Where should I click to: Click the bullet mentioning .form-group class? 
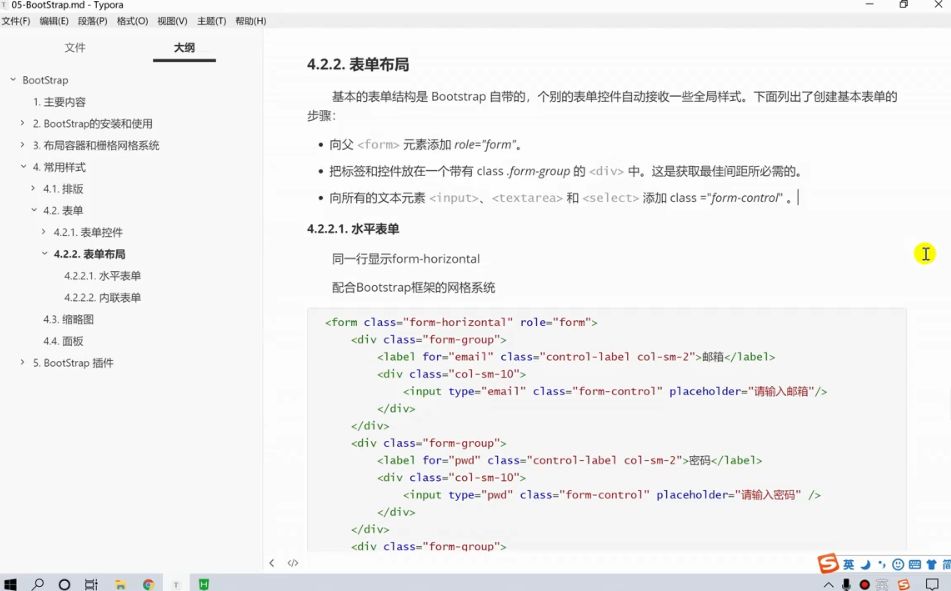click(x=566, y=171)
